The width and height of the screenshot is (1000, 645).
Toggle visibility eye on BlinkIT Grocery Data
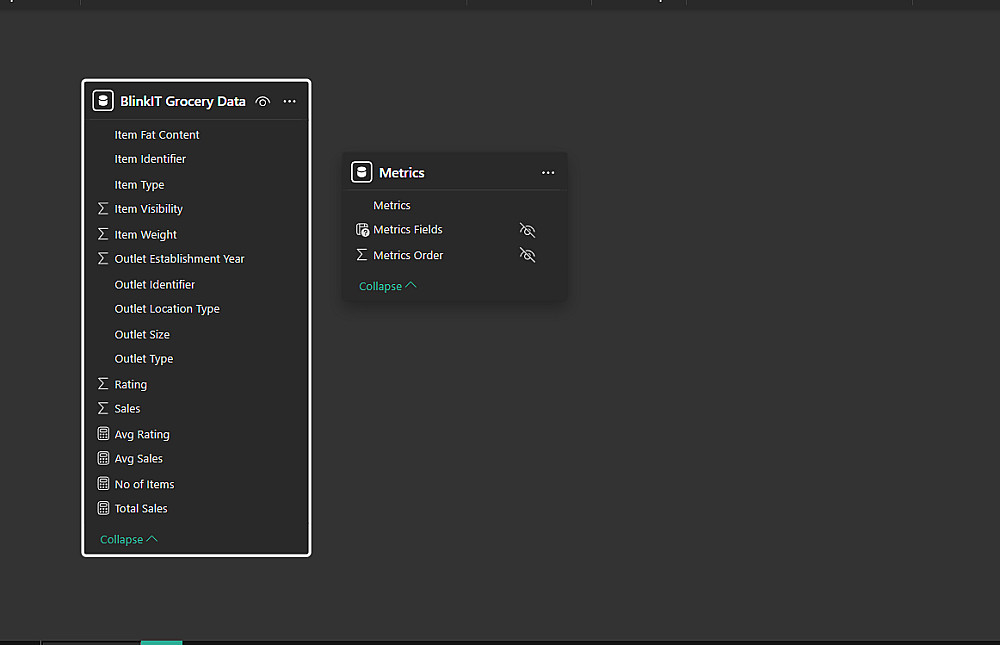coord(263,101)
